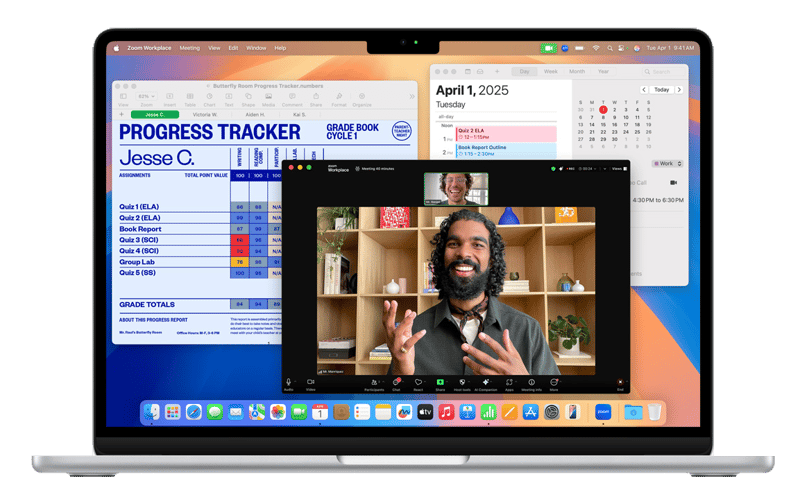This screenshot has width=800, height=490.
Task: Launch AI Companion in Zoom
Action: tap(486, 384)
